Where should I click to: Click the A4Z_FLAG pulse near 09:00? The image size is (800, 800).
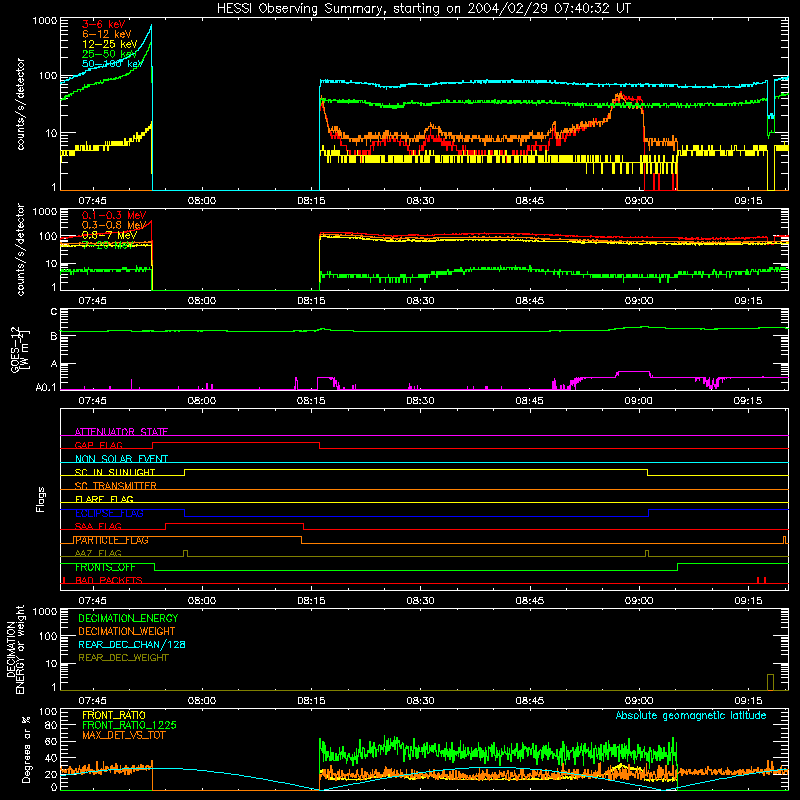click(x=647, y=554)
